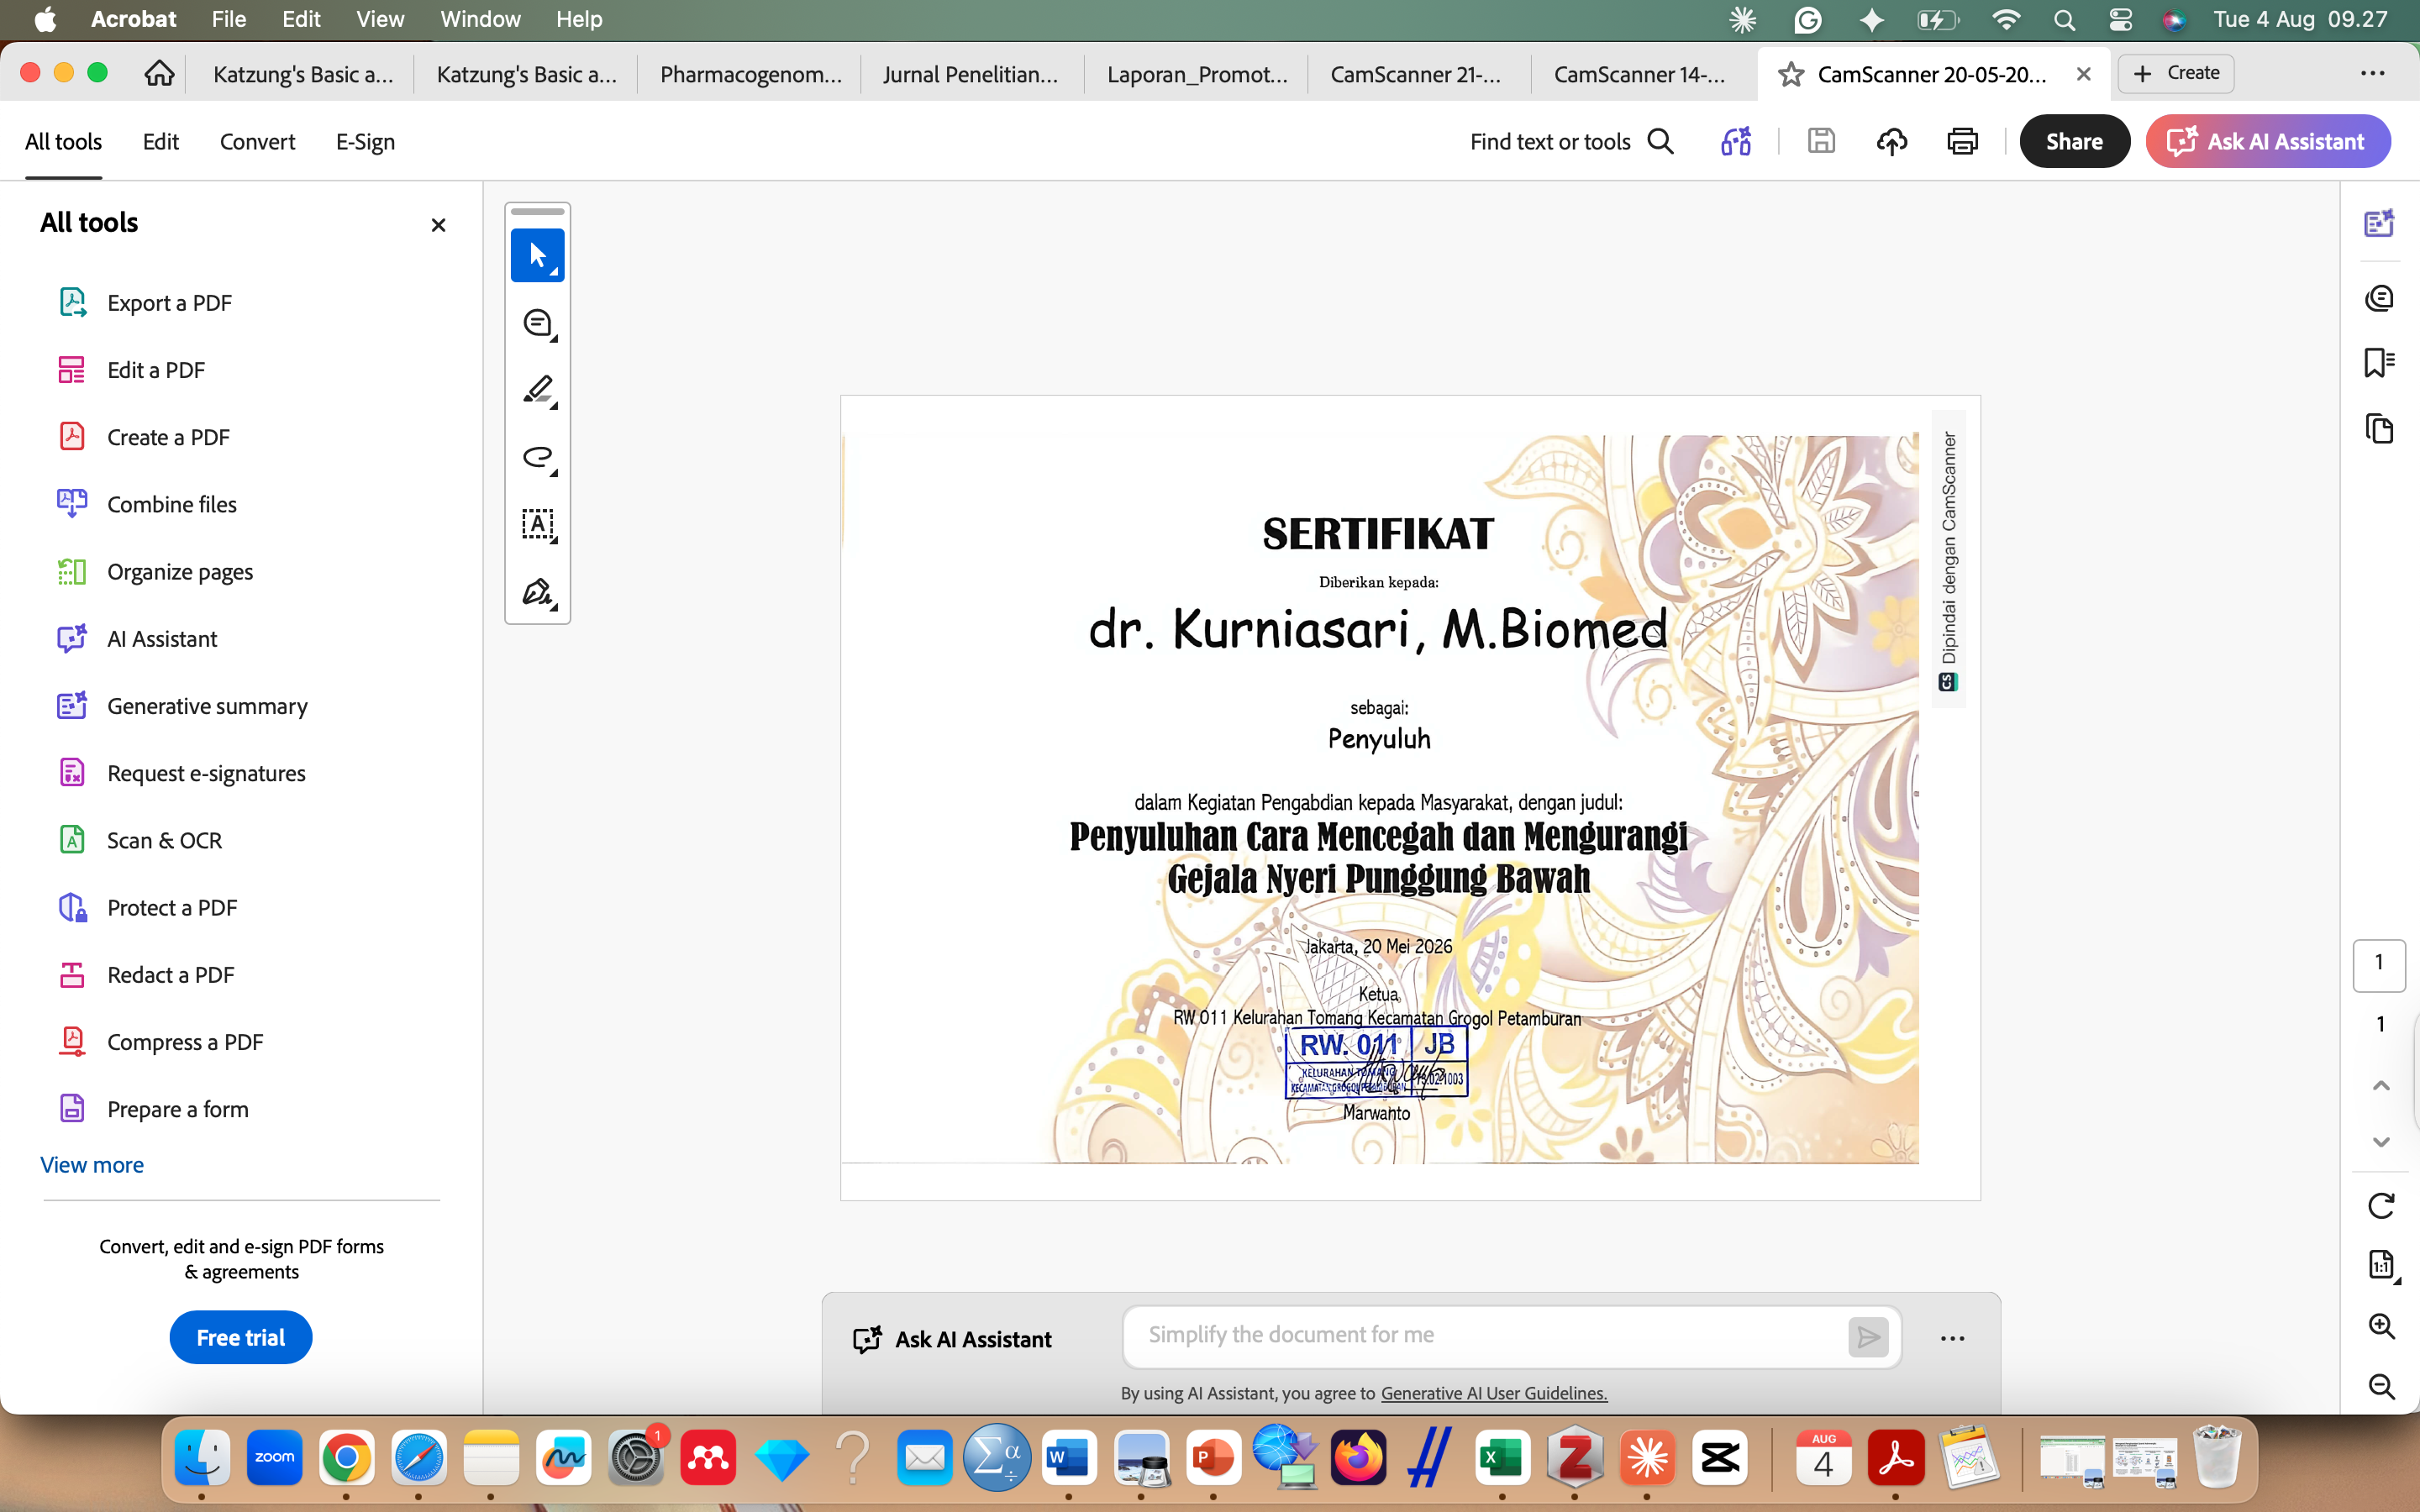Star the CamScanner 20-05 document tab
The width and height of the screenshot is (2420, 1512).
[x=1791, y=74]
